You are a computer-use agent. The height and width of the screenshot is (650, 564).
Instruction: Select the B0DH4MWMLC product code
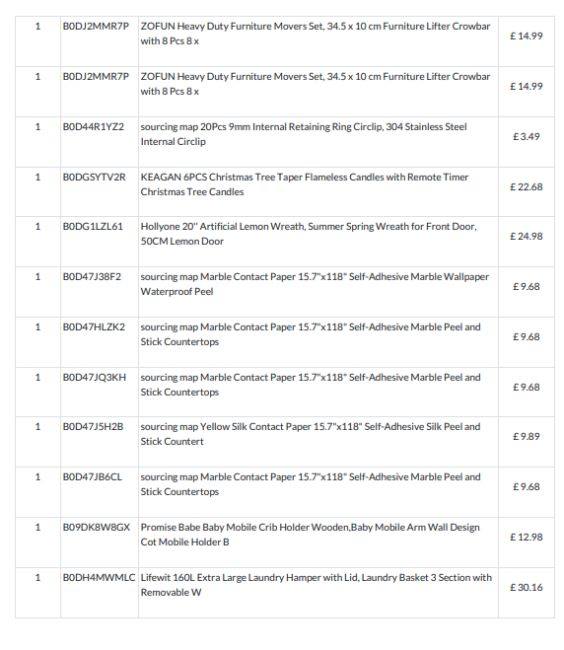pos(99,578)
